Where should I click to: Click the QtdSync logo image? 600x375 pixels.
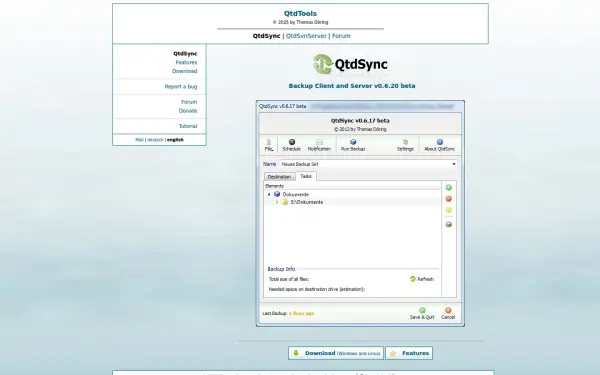pyautogui.click(x=350, y=64)
